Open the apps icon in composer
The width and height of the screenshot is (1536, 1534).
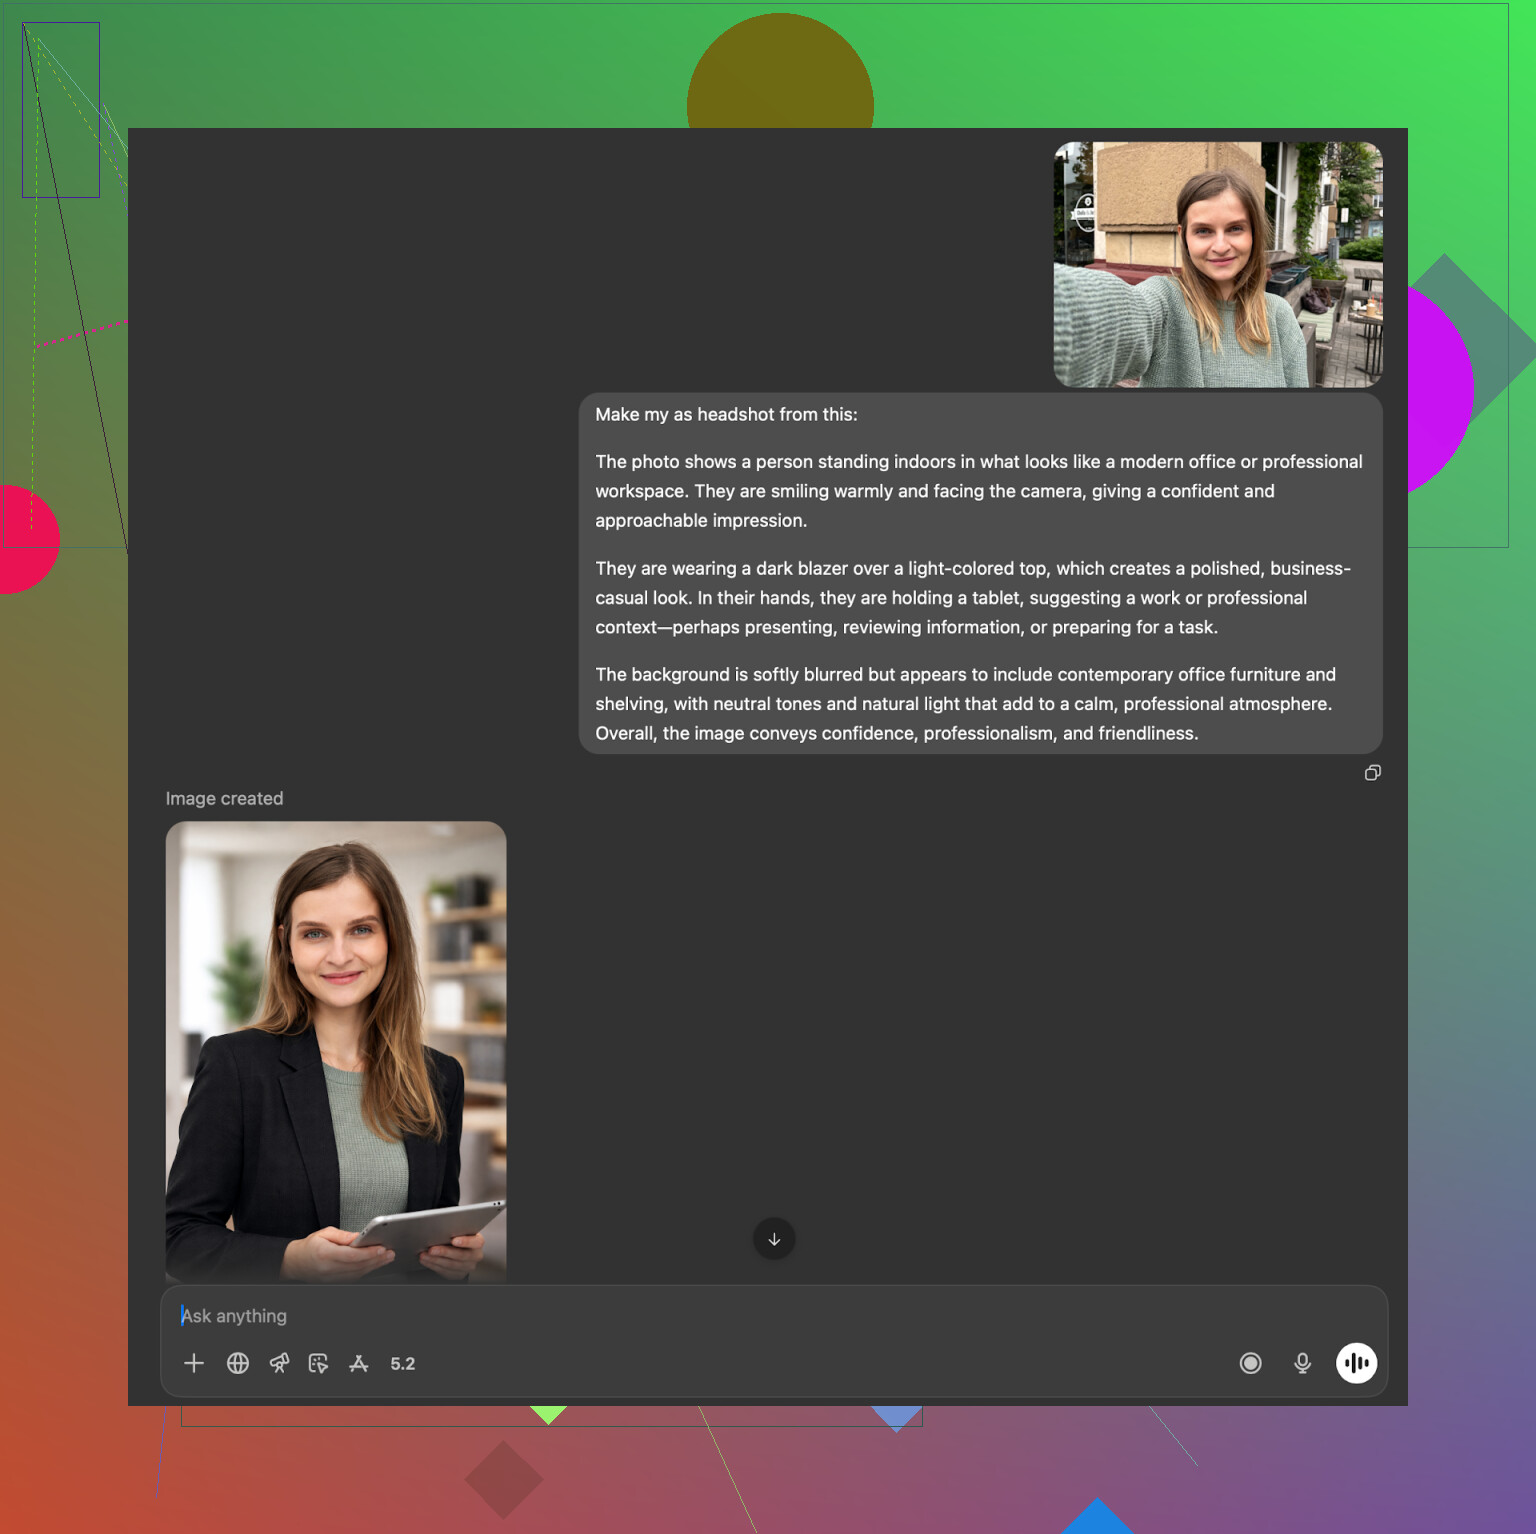[359, 1363]
